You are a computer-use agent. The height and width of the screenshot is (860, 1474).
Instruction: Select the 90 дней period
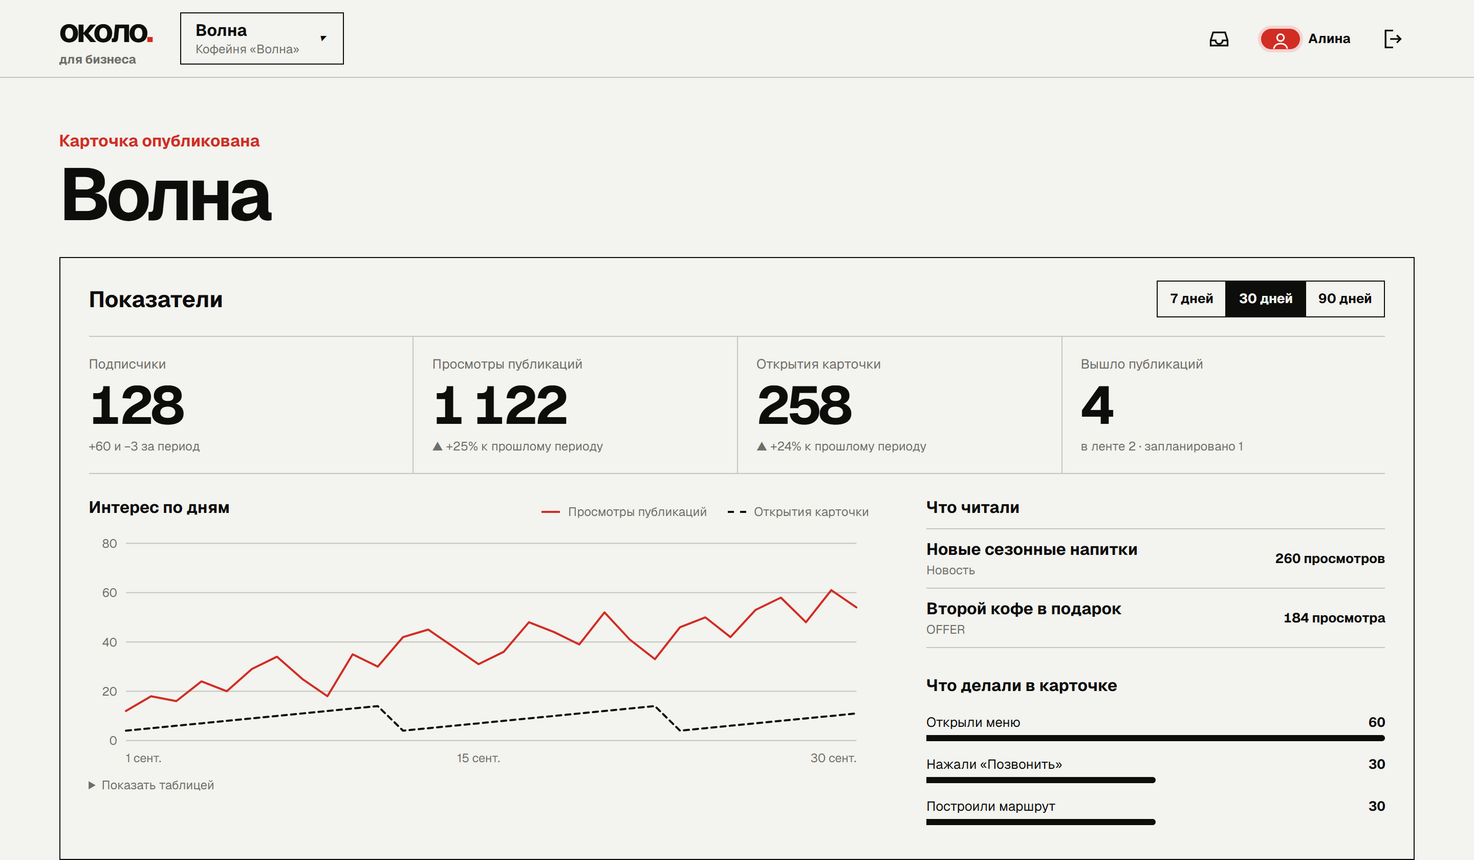coord(1345,299)
